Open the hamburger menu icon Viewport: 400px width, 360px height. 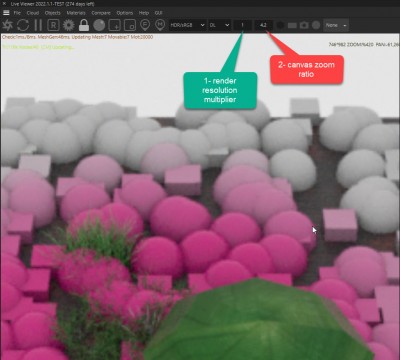[6, 13]
